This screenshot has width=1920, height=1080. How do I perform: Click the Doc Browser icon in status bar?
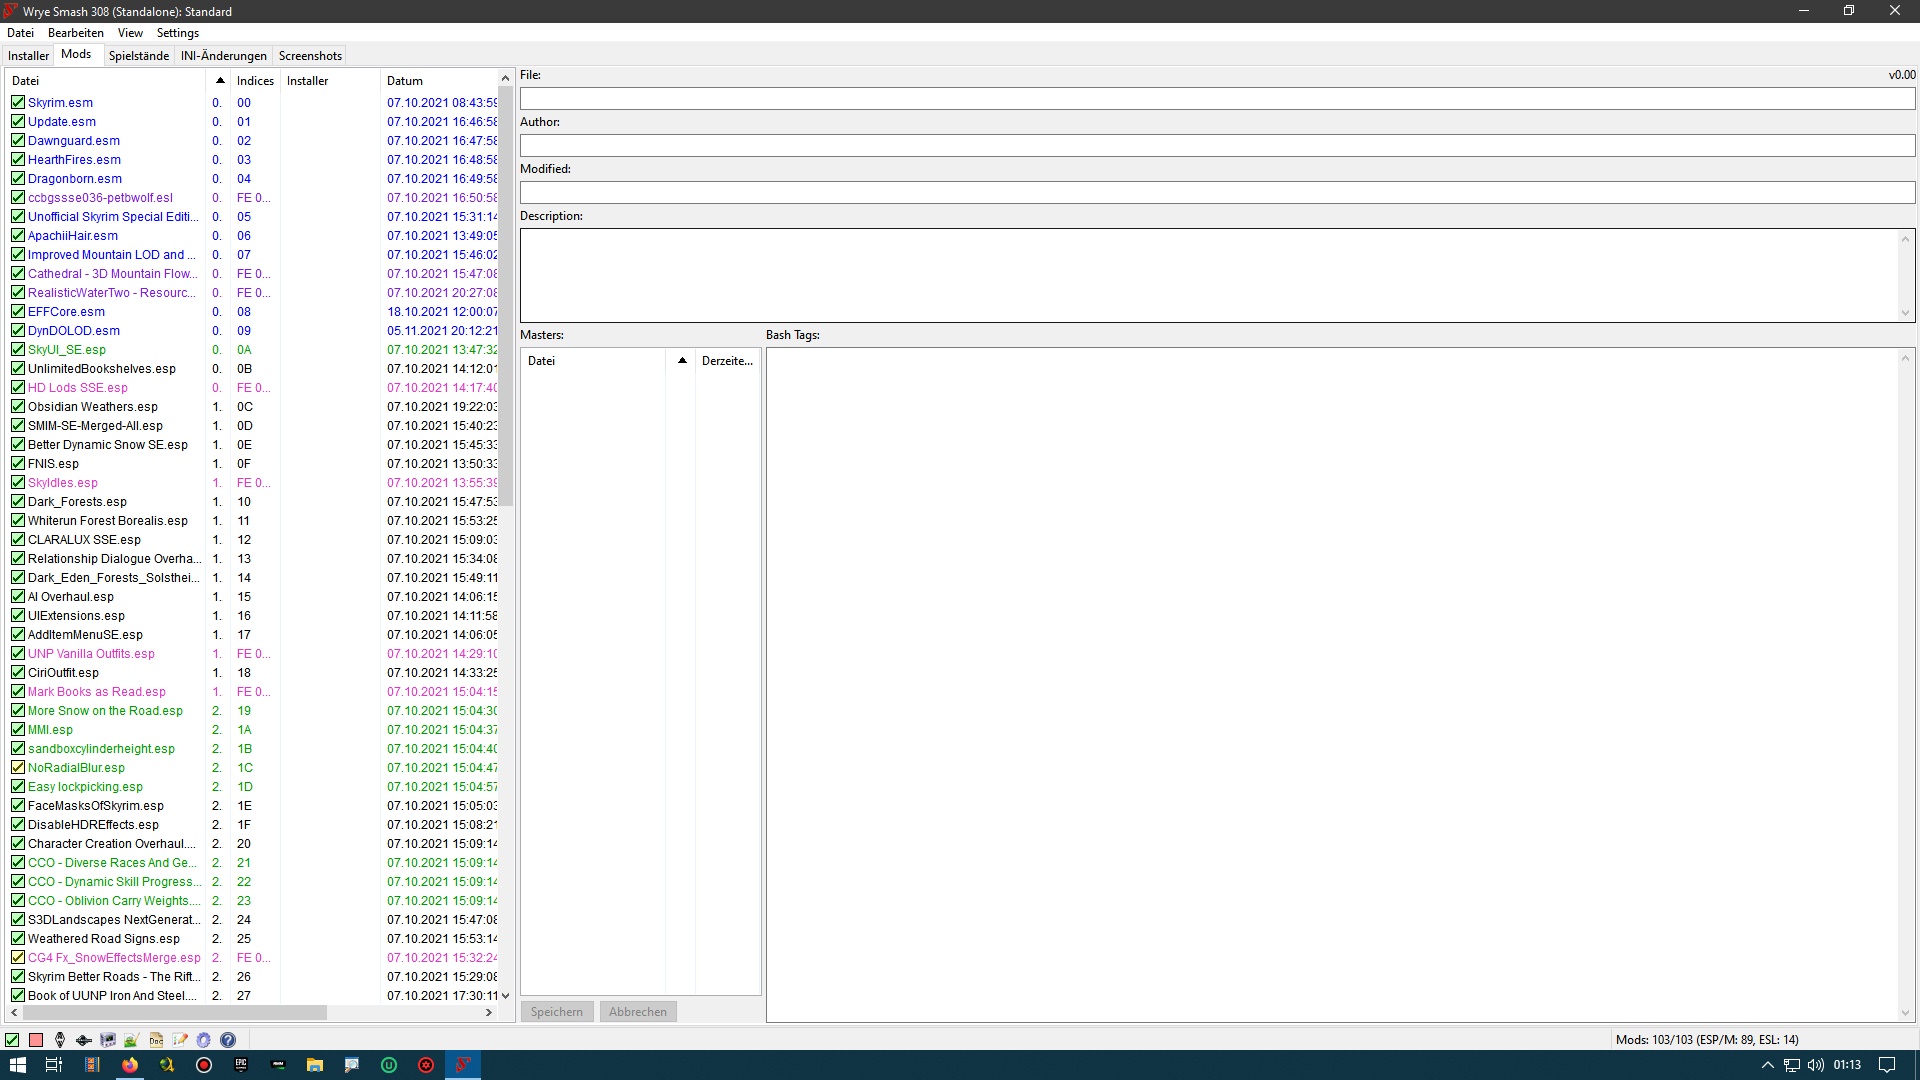point(156,1040)
